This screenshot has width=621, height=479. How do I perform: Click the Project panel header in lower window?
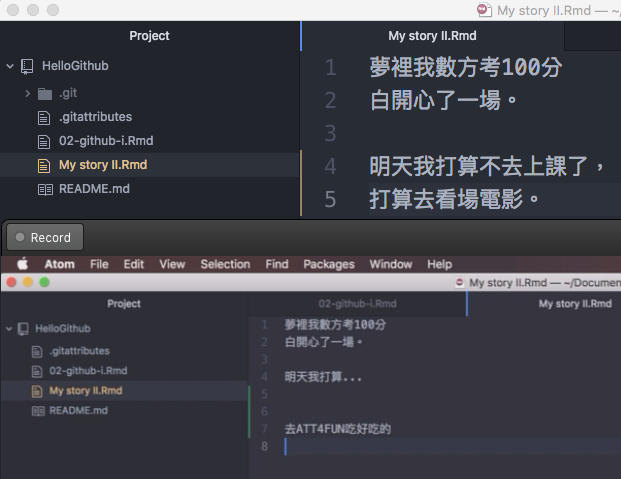pos(124,304)
